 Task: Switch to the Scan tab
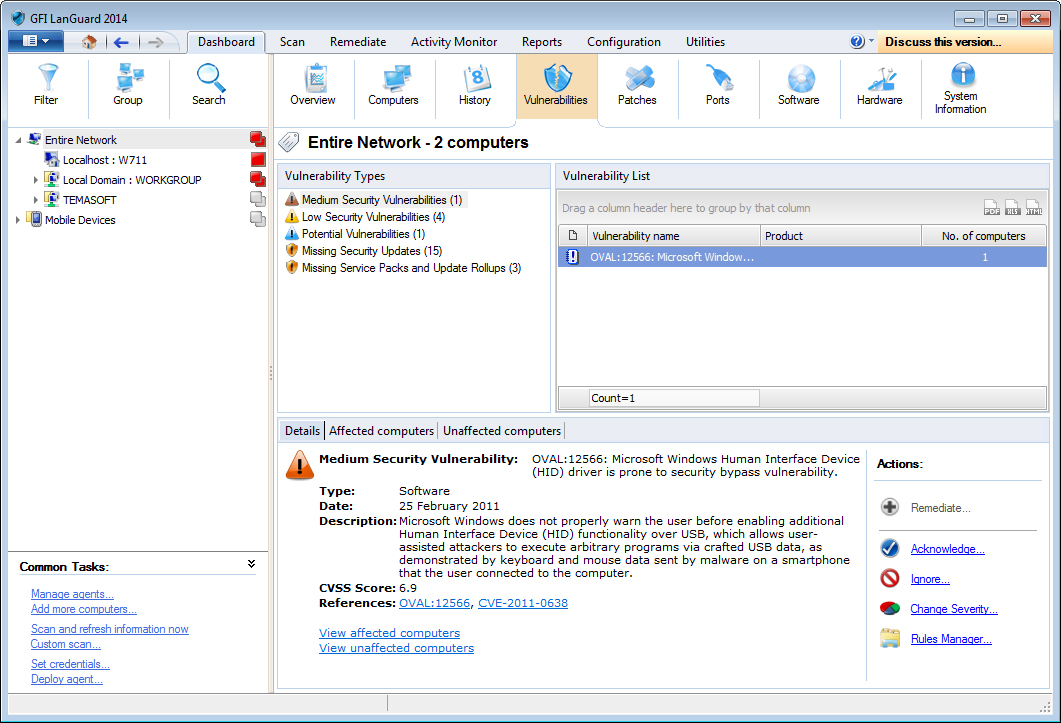(292, 42)
